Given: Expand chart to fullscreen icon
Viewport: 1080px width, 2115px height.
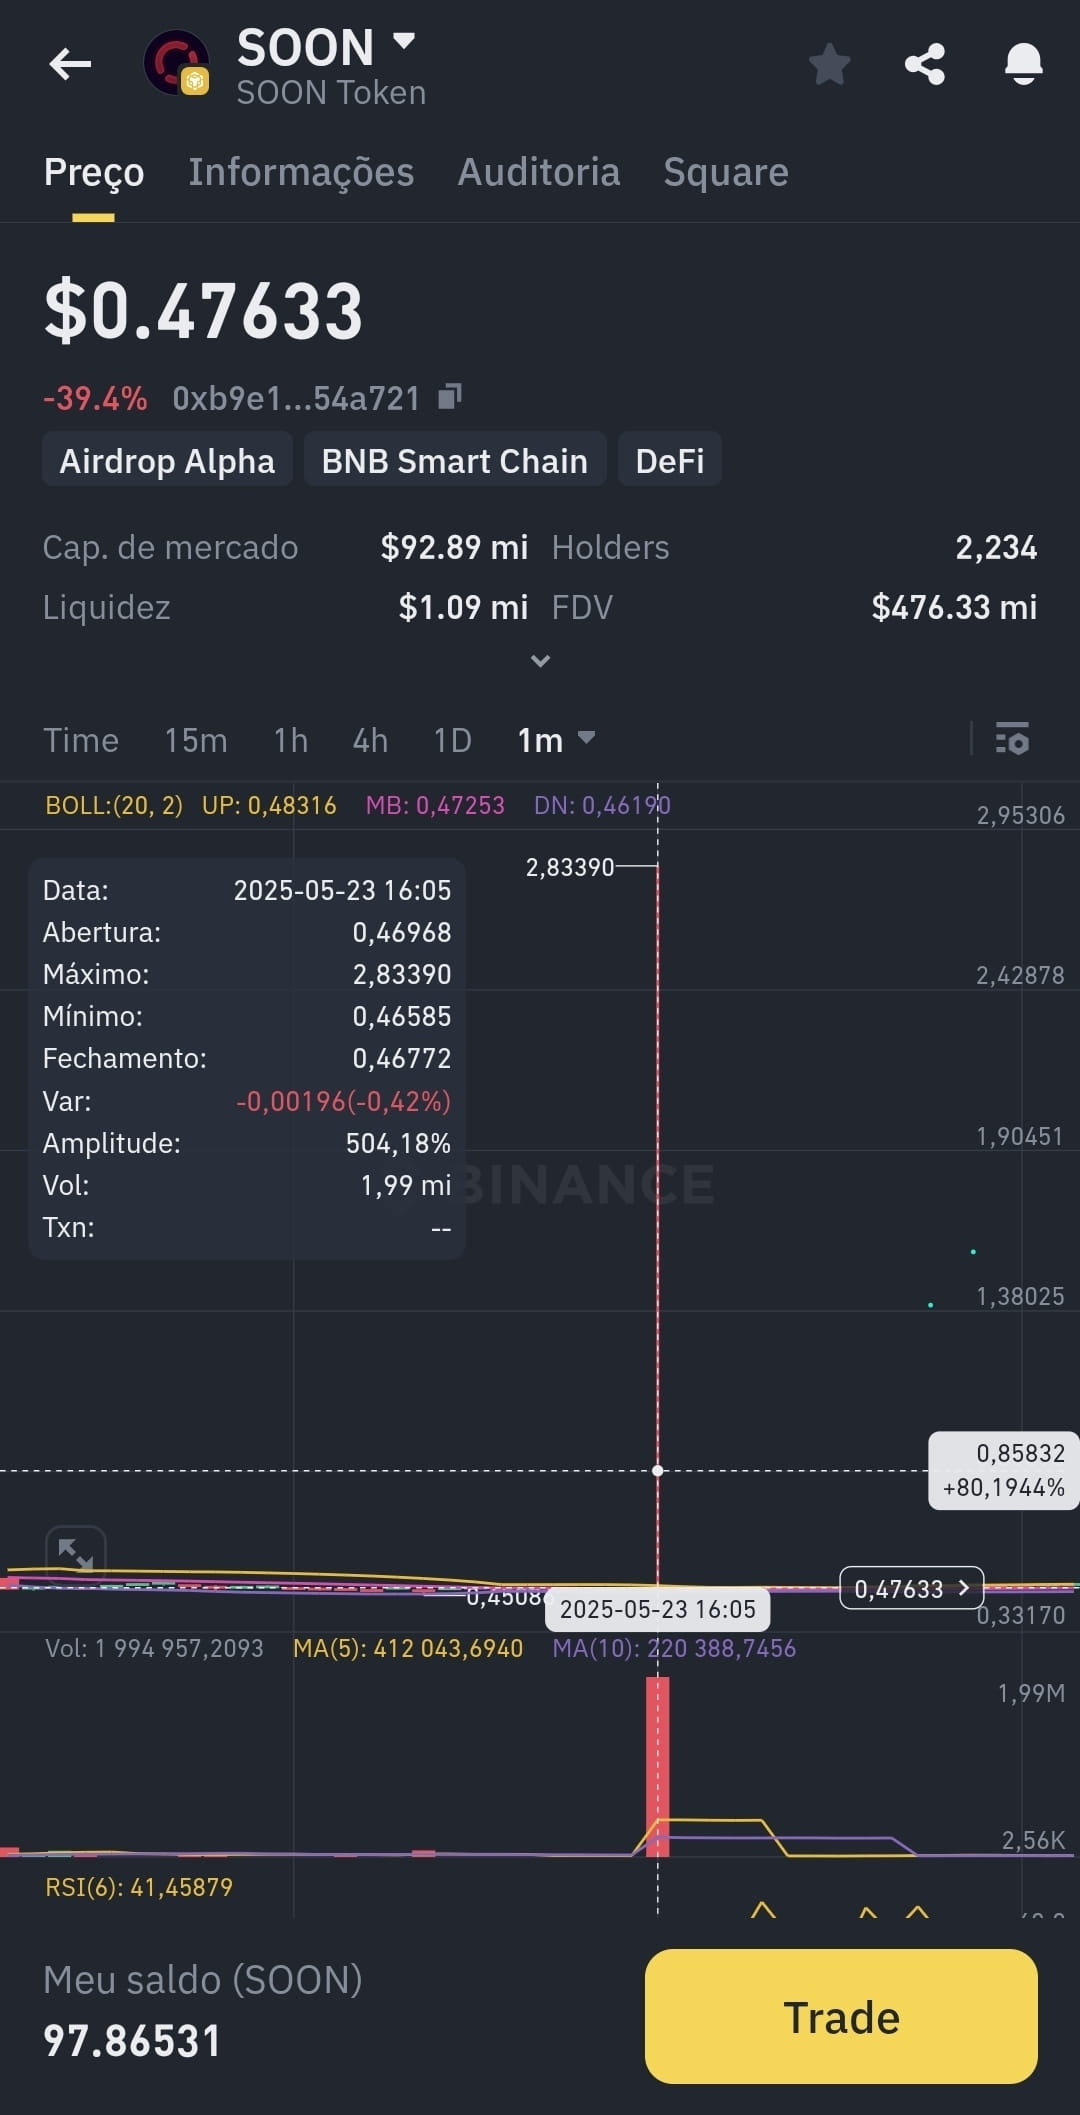Looking at the screenshot, I should click(x=76, y=1554).
